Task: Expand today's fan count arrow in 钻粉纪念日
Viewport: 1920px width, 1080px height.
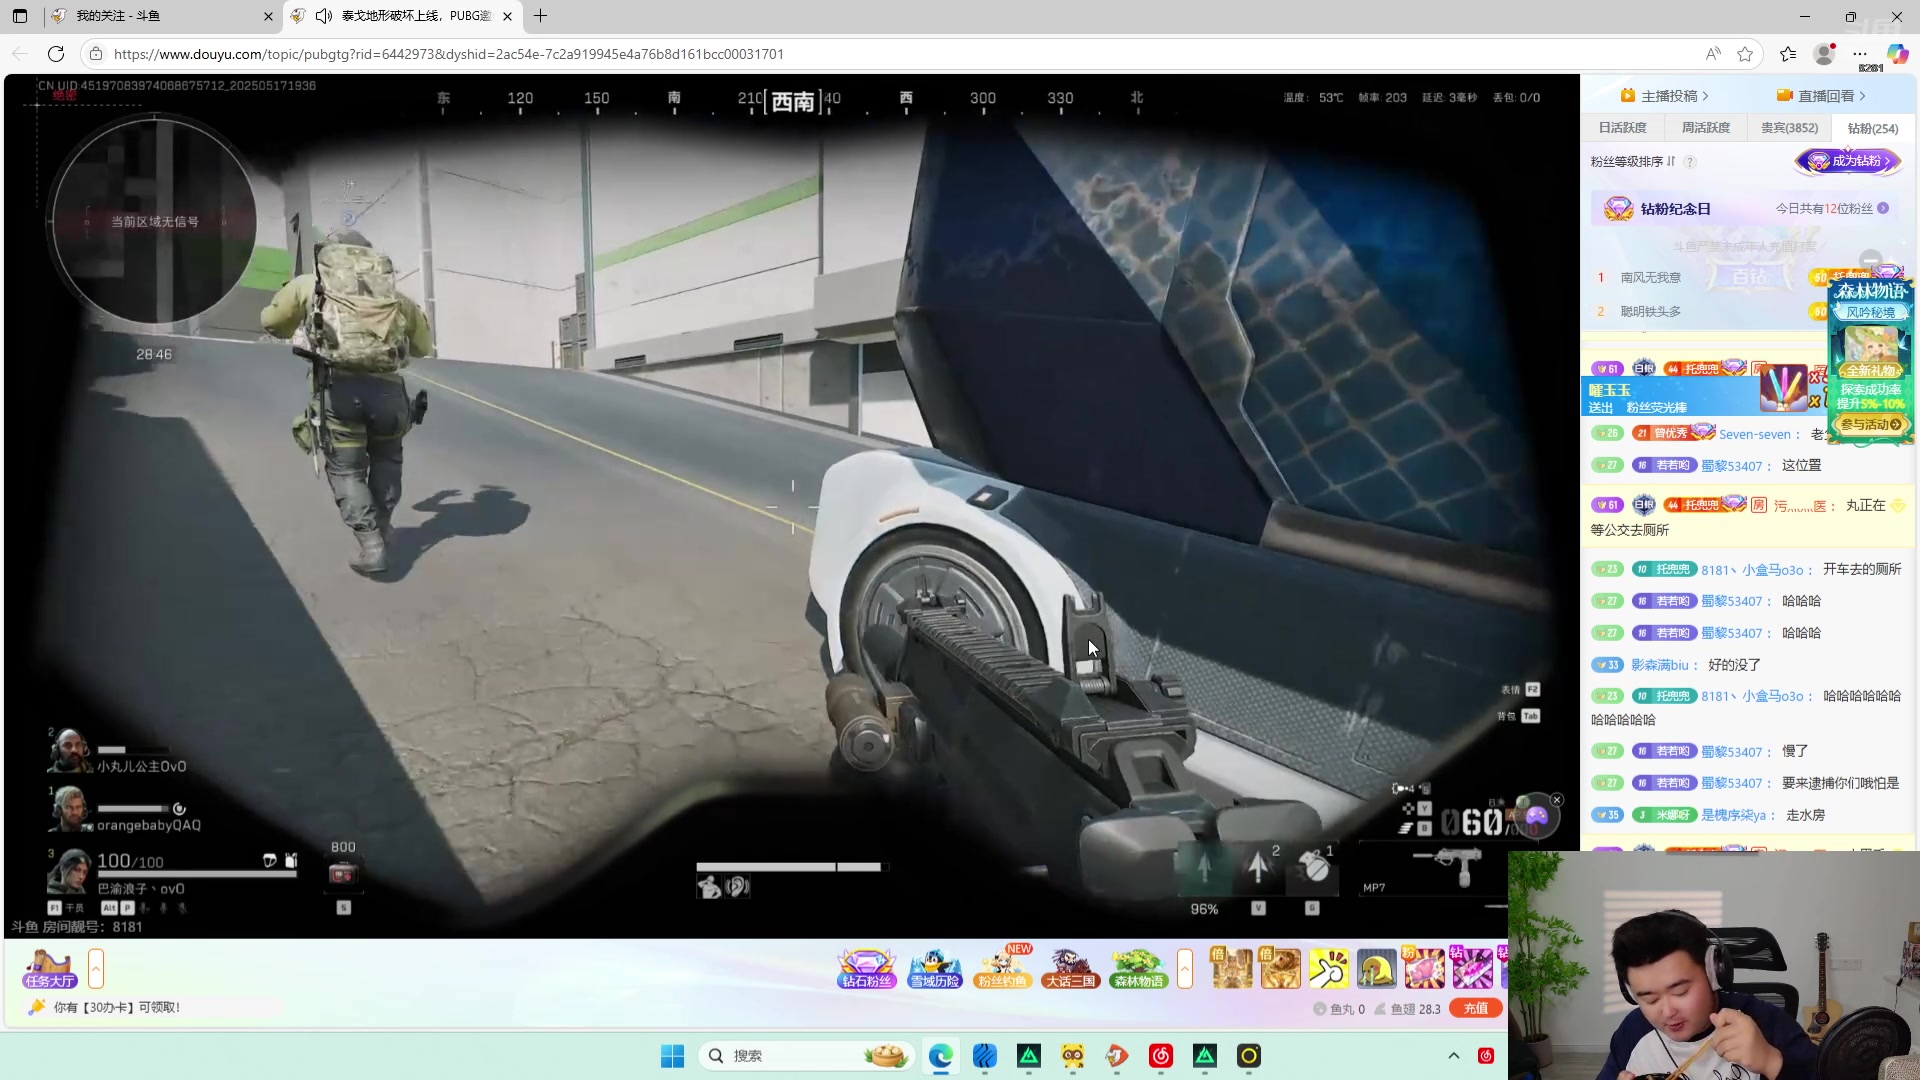Action: pos(1883,209)
